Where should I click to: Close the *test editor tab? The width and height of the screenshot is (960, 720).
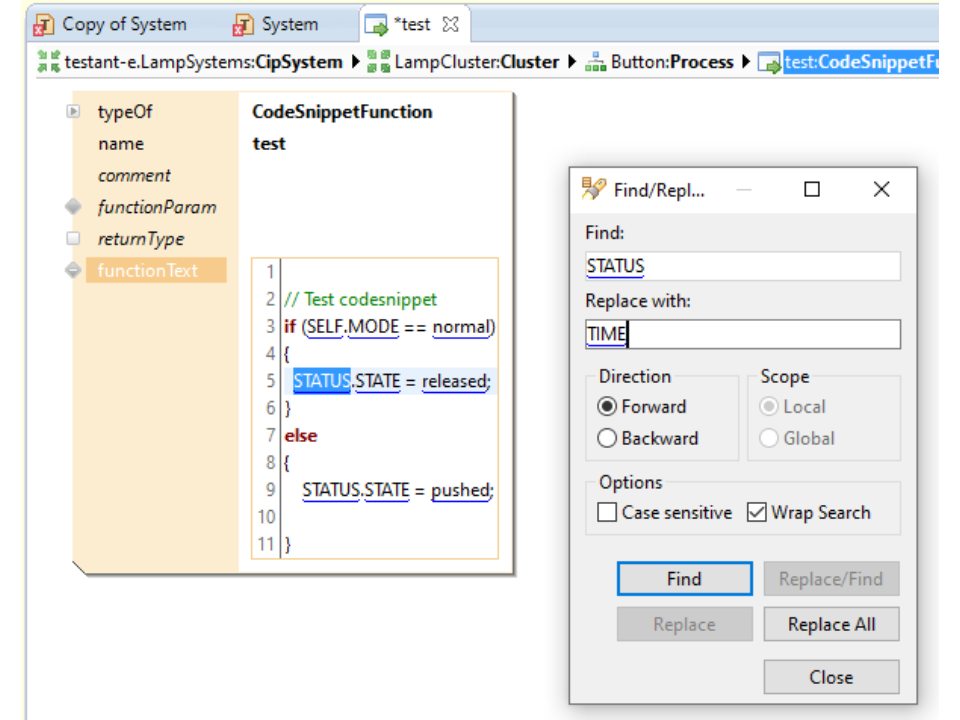[x=450, y=24]
